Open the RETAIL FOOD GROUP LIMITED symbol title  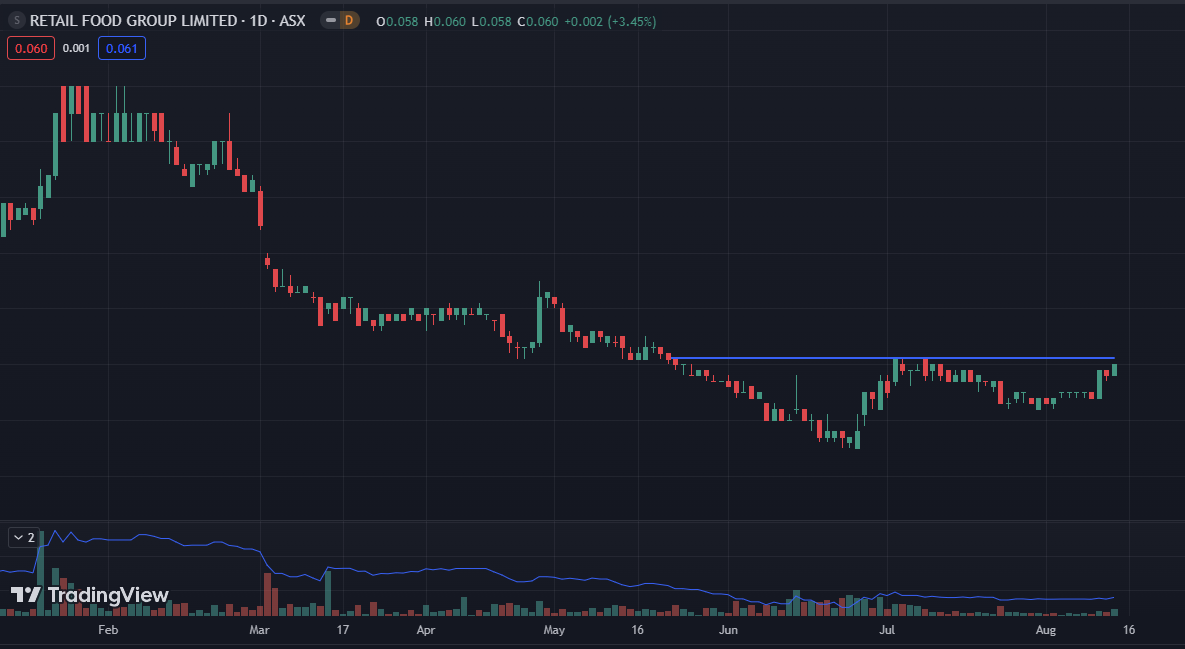click(168, 20)
